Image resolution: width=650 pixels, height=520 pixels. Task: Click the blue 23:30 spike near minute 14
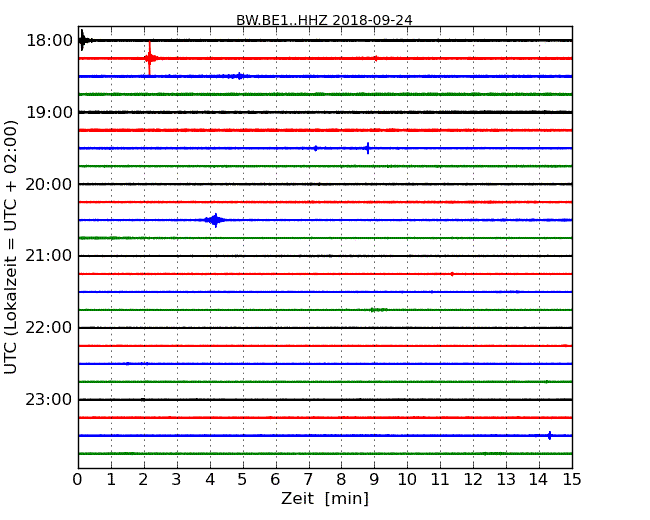(550, 435)
